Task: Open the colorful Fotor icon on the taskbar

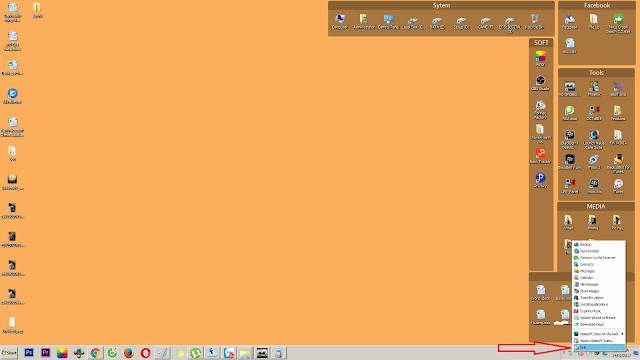Action: point(62,353)
